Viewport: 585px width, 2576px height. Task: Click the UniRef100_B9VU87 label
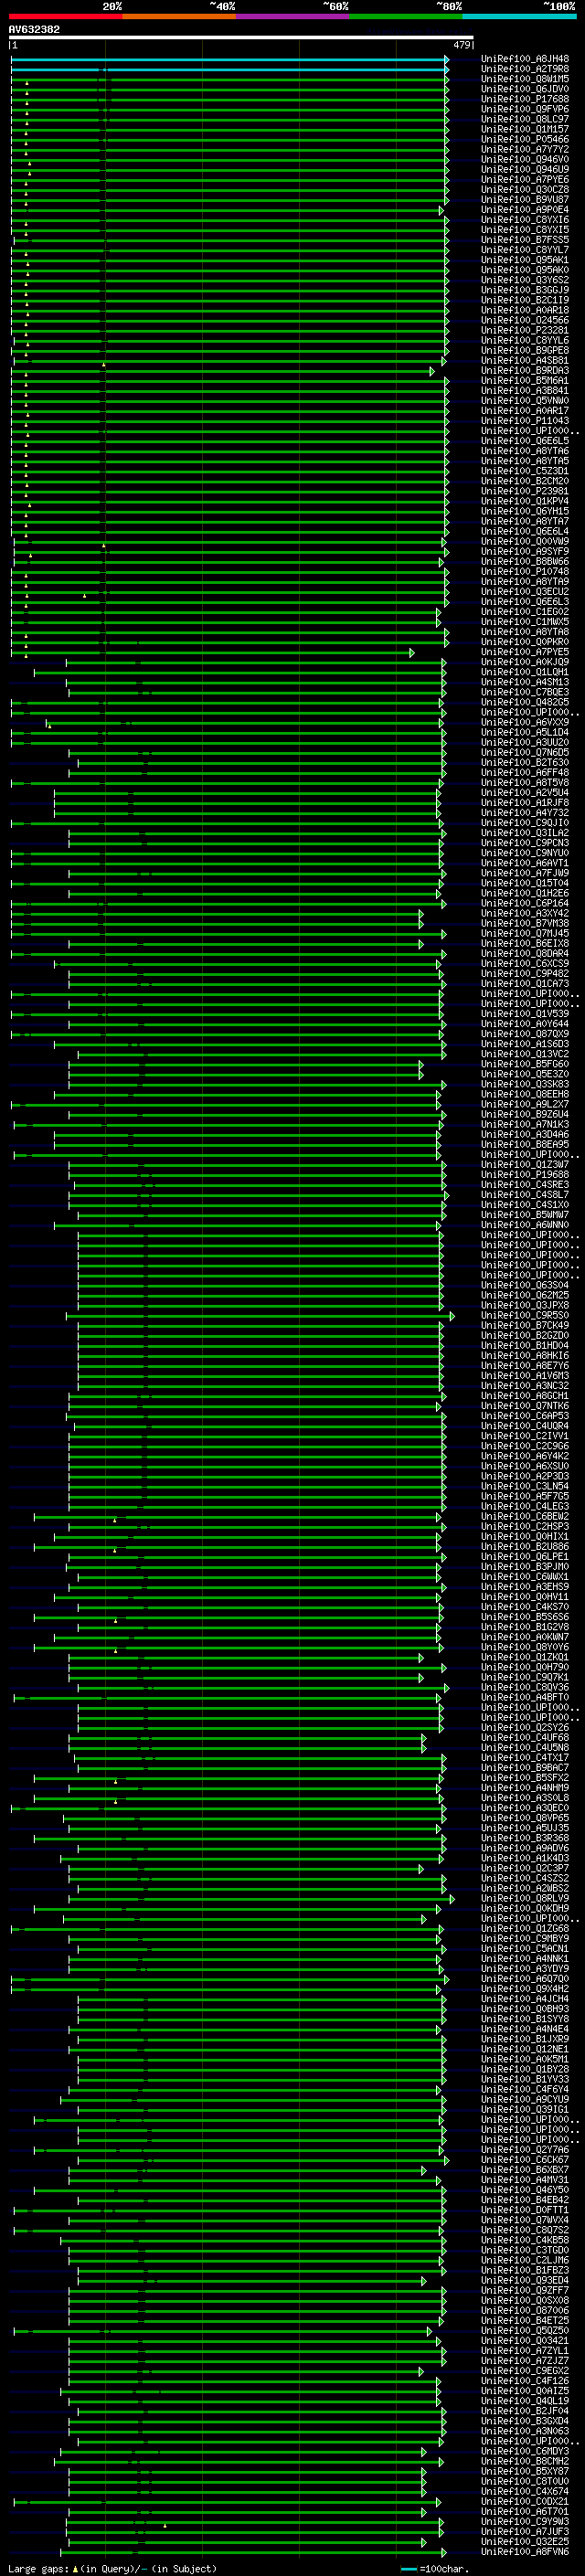525,200
